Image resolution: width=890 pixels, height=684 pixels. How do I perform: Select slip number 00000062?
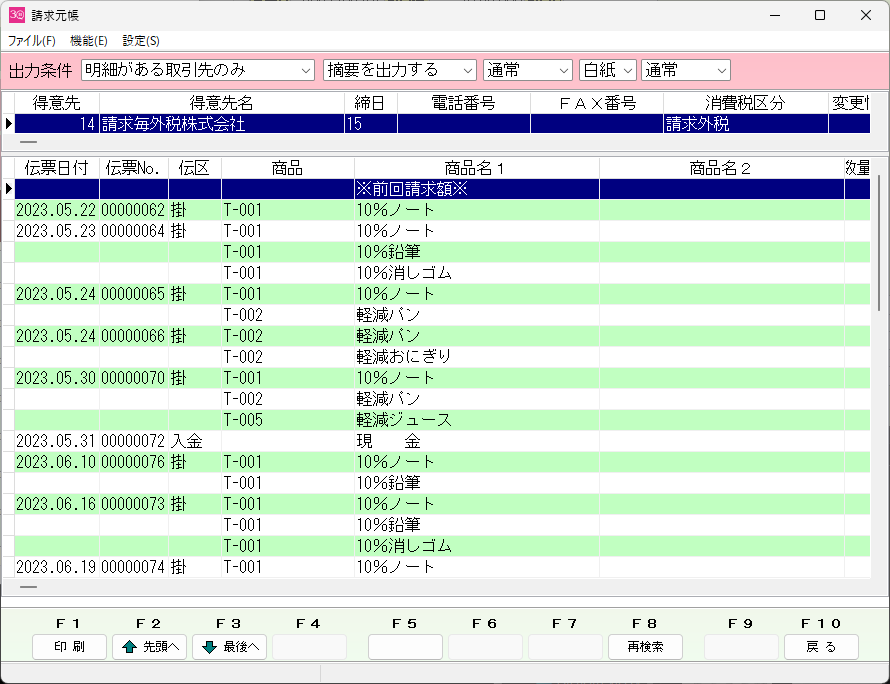click(x=133, y=210)
